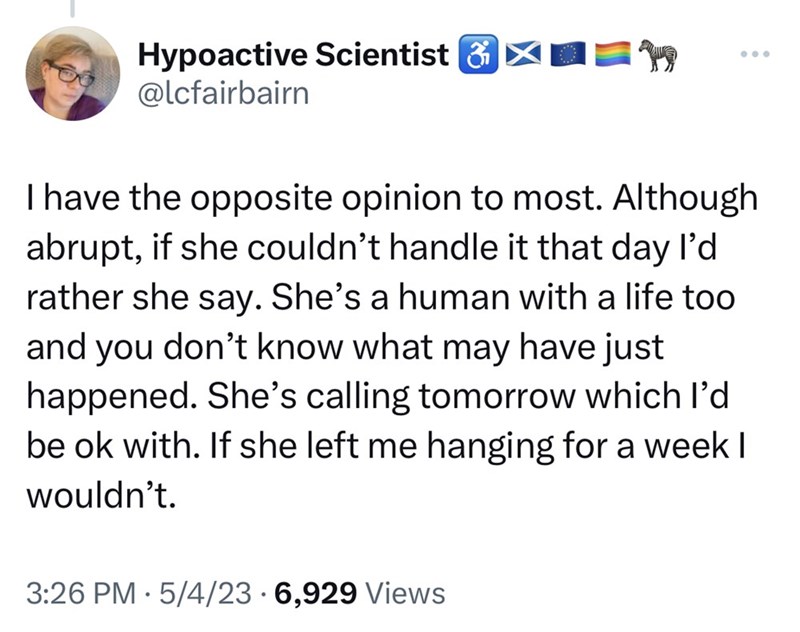
Task: View the 6,929 view count analytics
Action: pos(315,593)
